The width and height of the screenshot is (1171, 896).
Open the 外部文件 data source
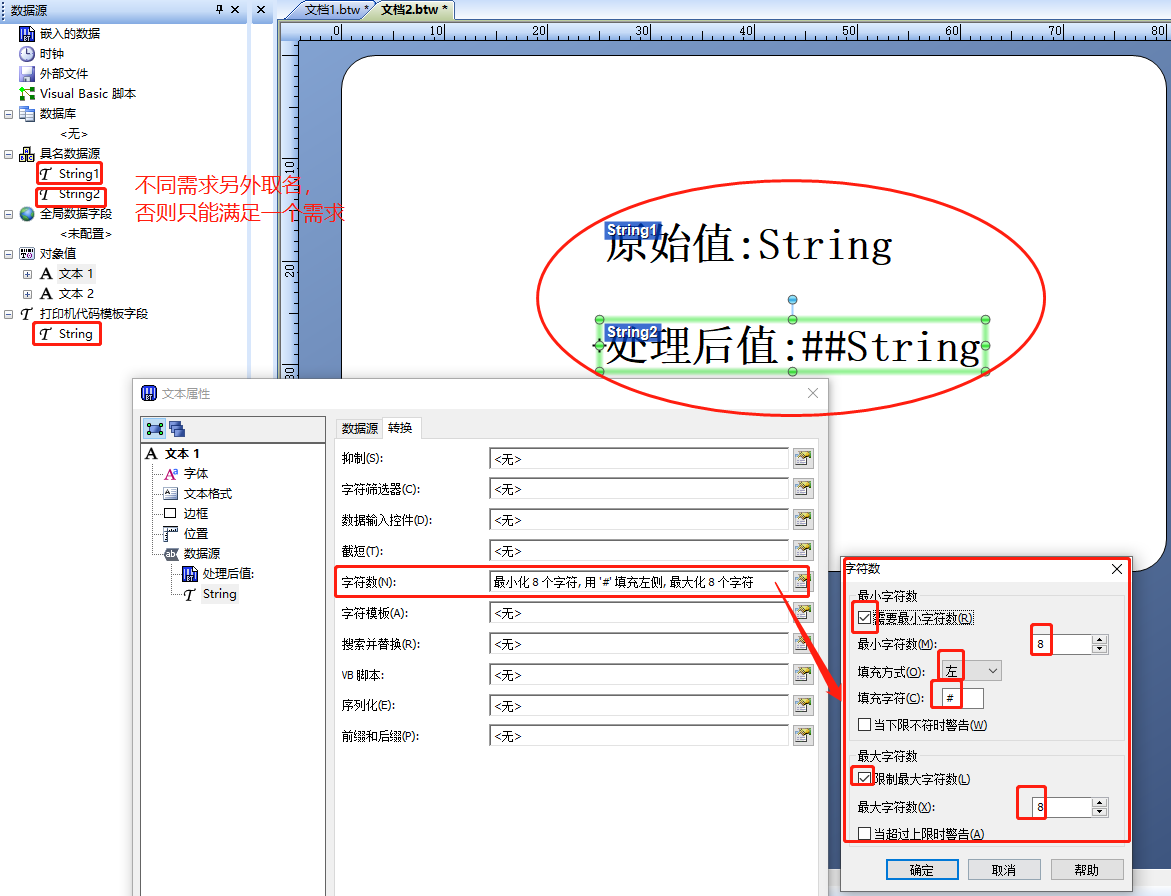(x=25, y=73)
